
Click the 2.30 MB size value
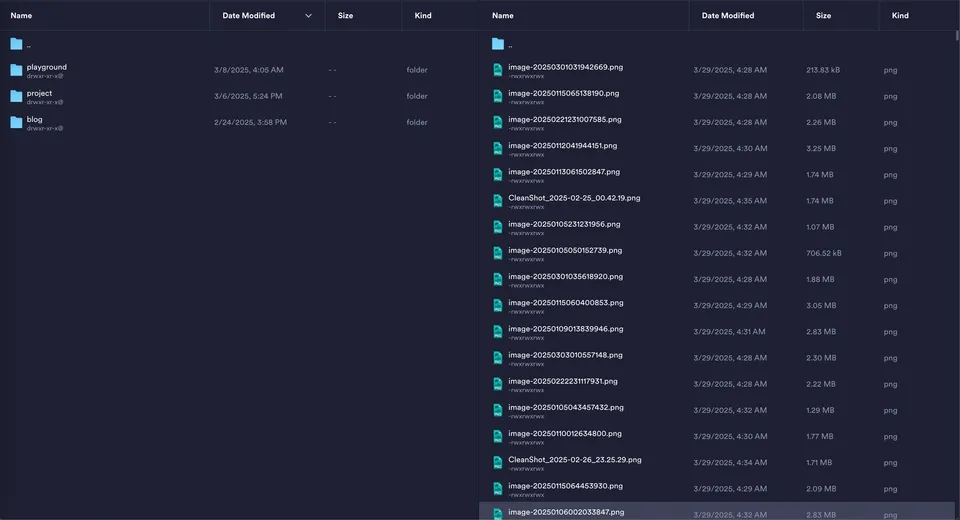point(821,358)
